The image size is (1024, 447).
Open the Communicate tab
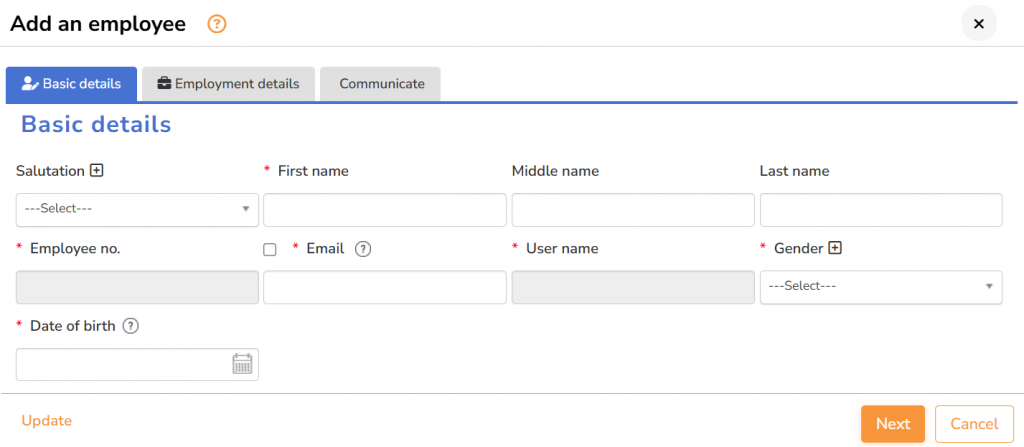click(381, 84)
